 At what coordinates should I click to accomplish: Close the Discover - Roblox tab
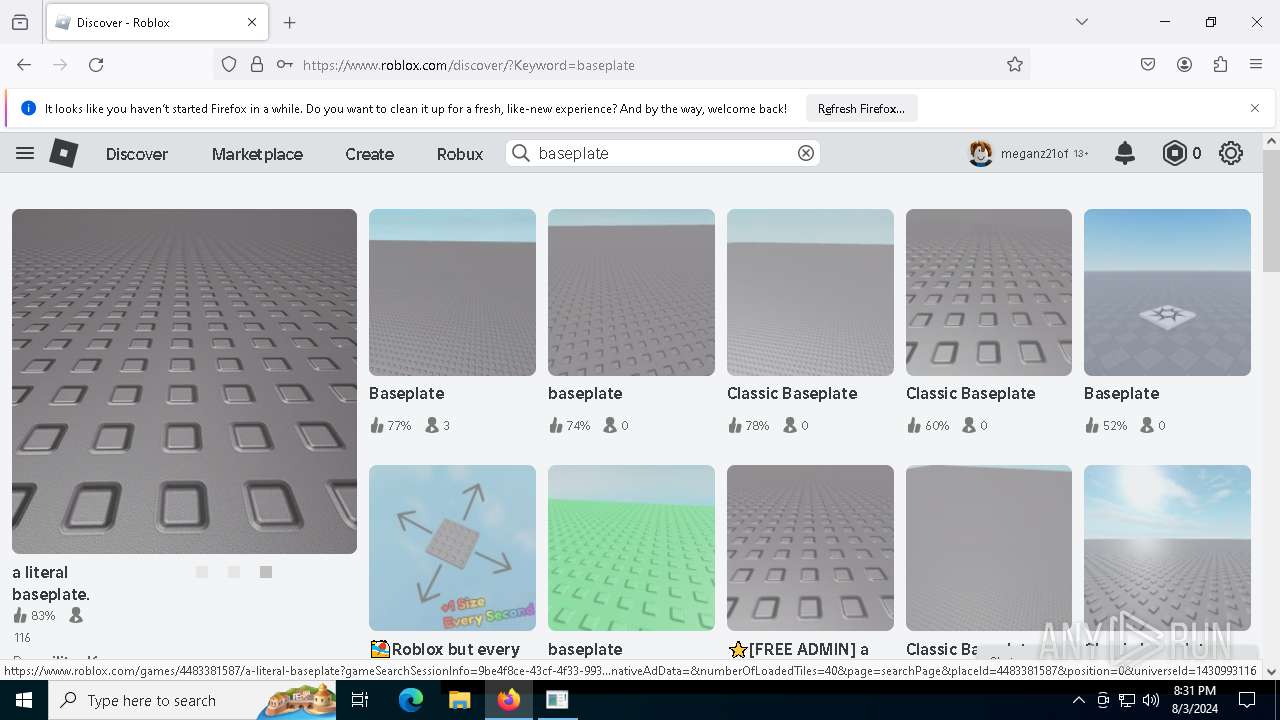coord(252,22)
